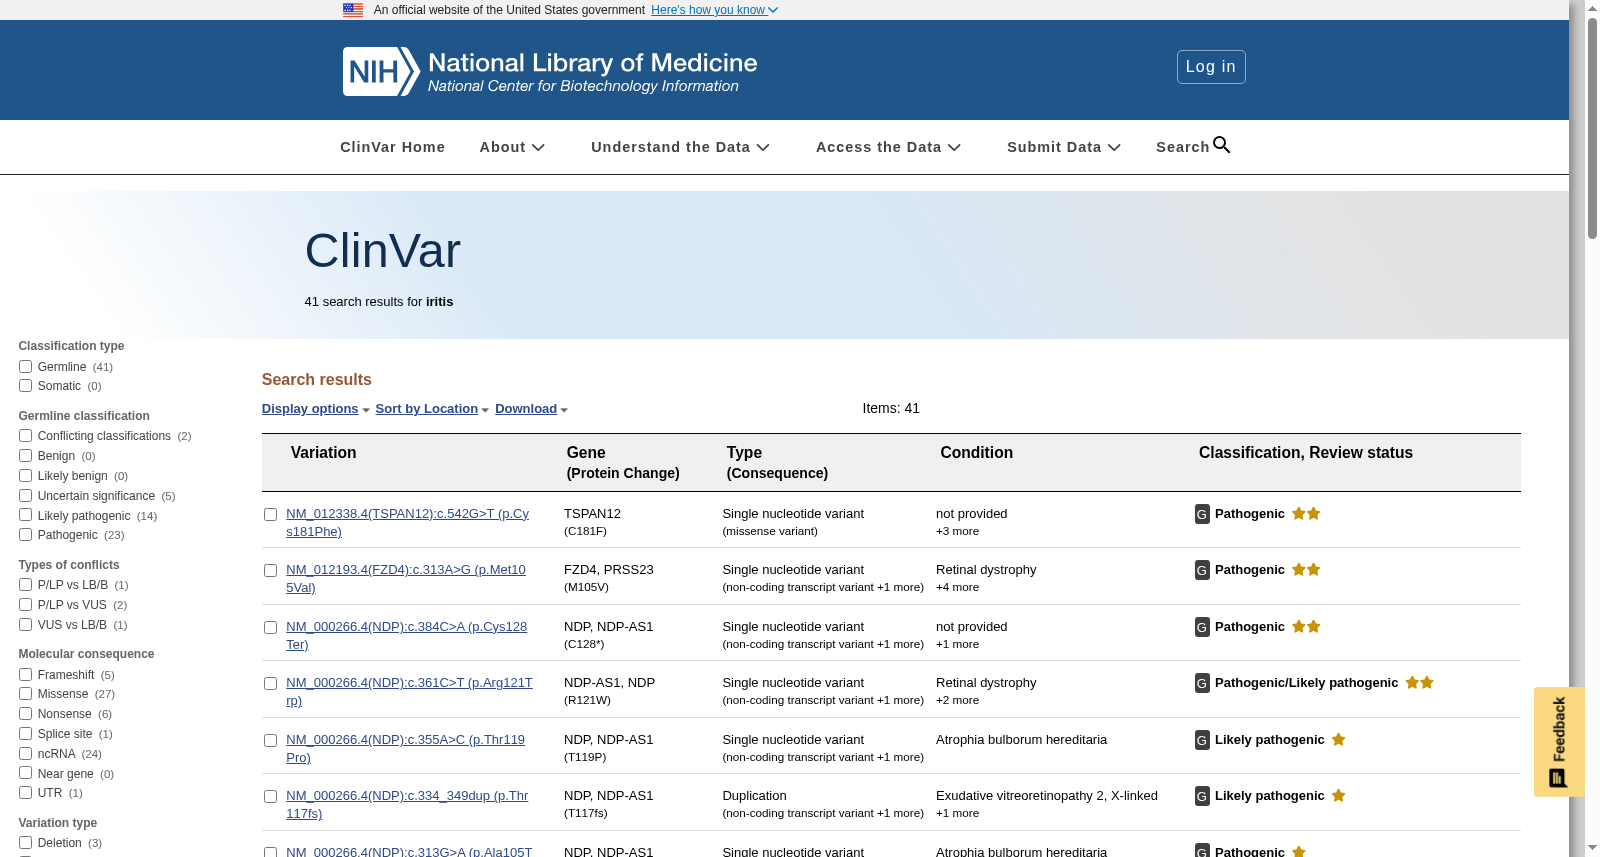Open the Download dropdown
Screen dimensions: 1600x857
click(531, 409)
